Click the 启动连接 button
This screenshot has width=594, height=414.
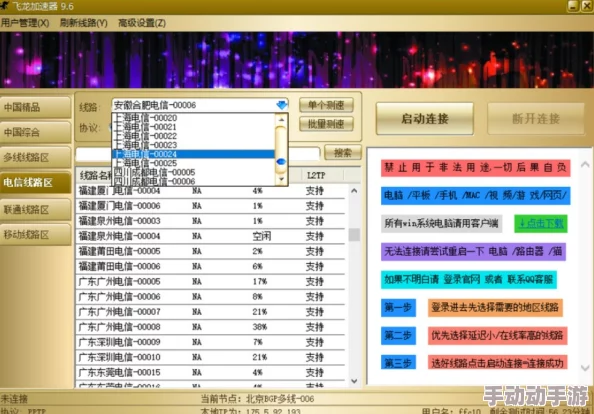tap(425, 119)
